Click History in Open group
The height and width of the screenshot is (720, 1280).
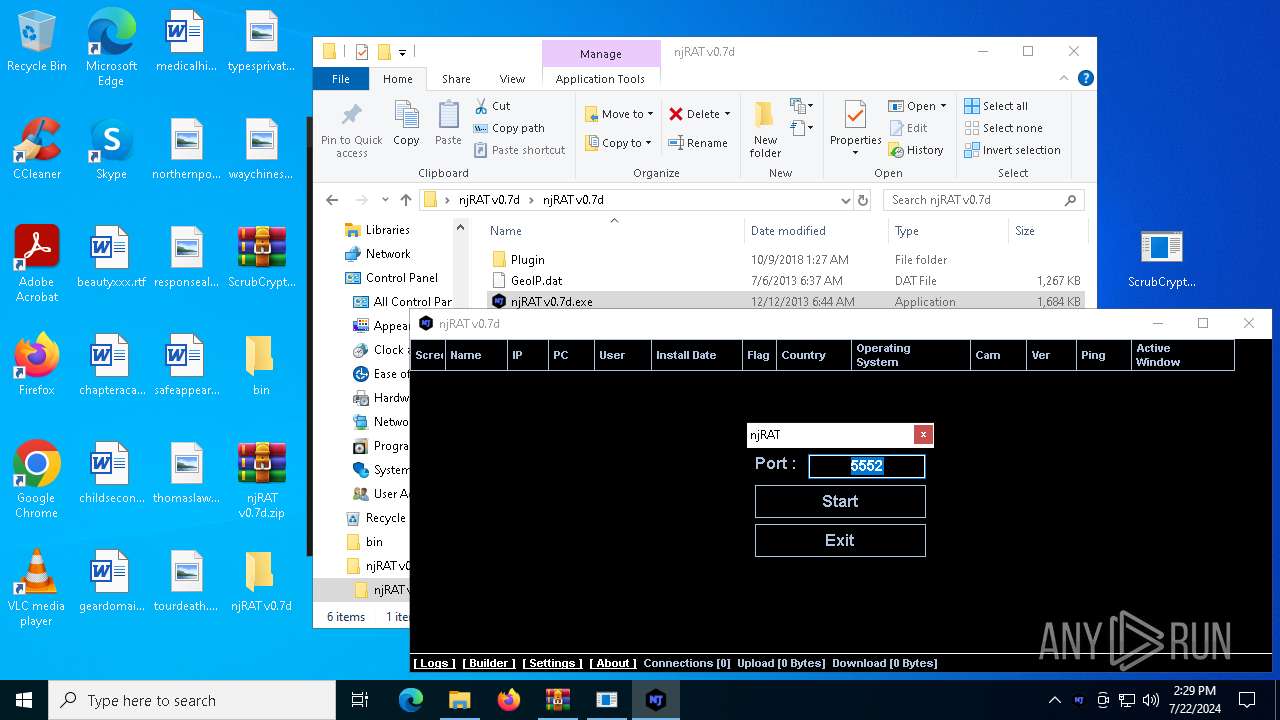[x=916, y=150]
